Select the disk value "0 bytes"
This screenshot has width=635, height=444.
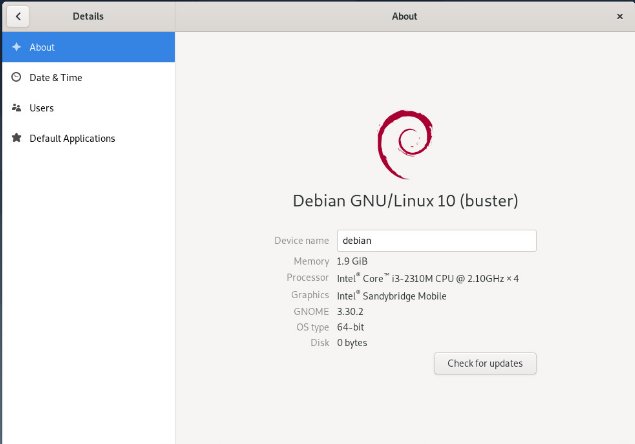coord(352,343)
